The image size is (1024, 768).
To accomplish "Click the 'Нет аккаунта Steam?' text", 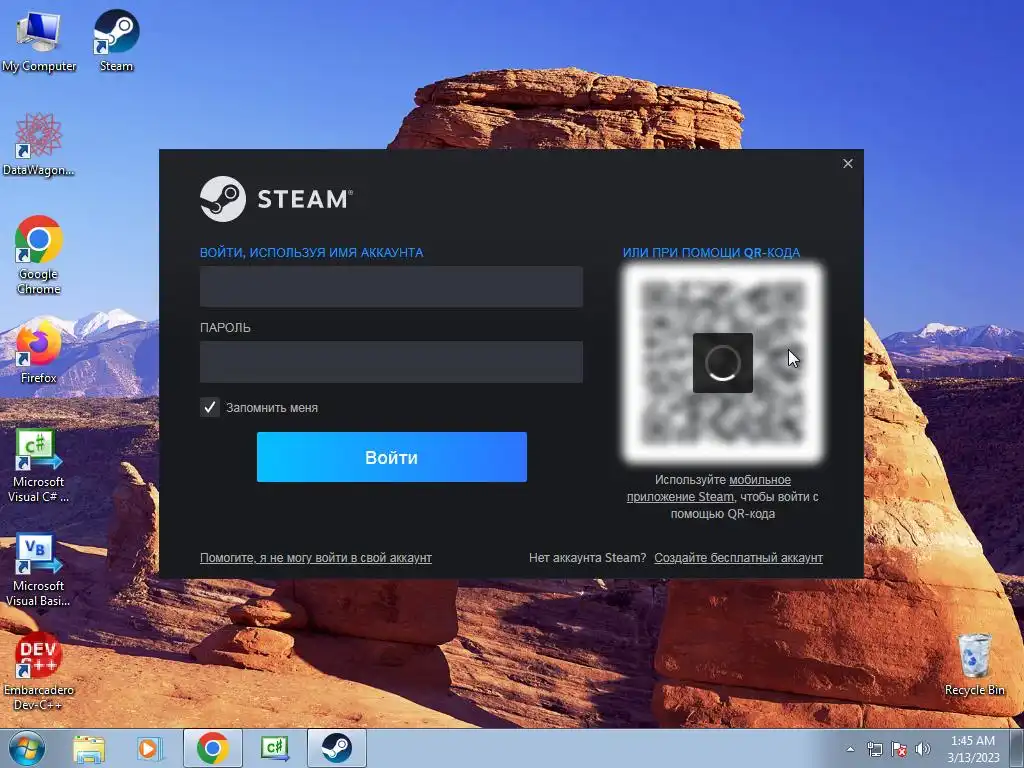I will [x=587, y=558].
